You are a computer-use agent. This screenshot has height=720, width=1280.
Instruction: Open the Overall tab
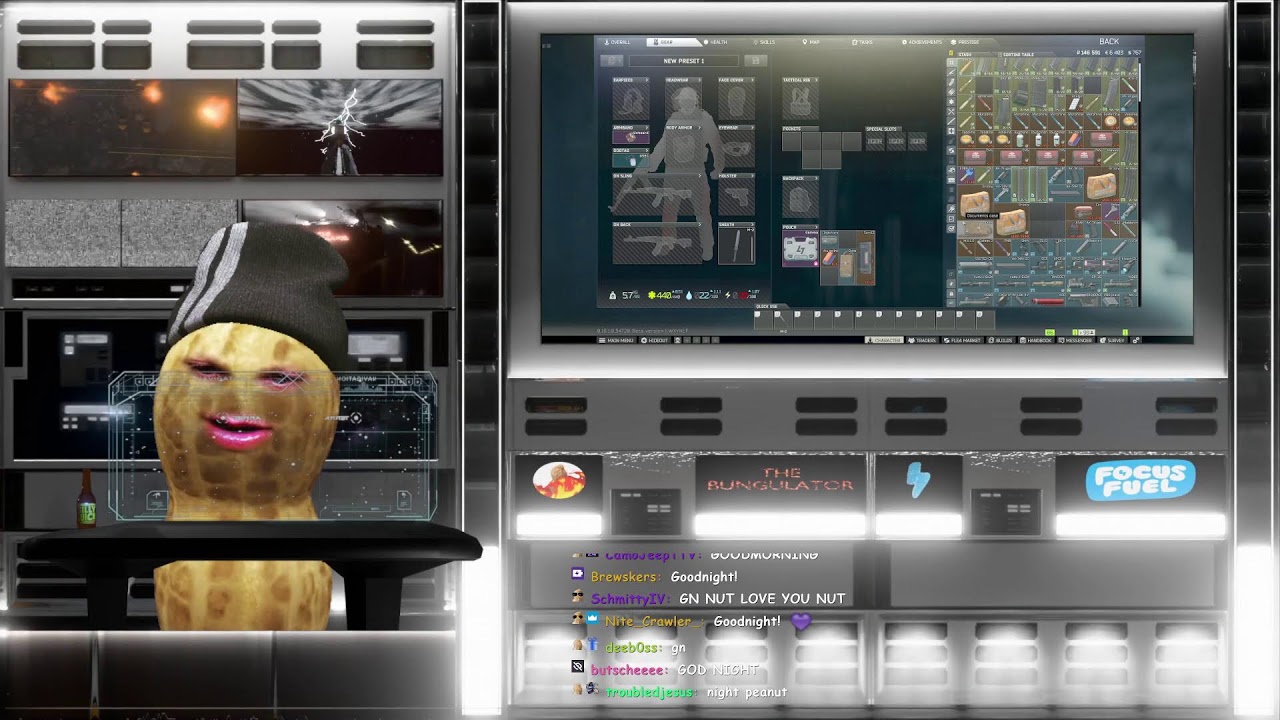coord(619,42)
